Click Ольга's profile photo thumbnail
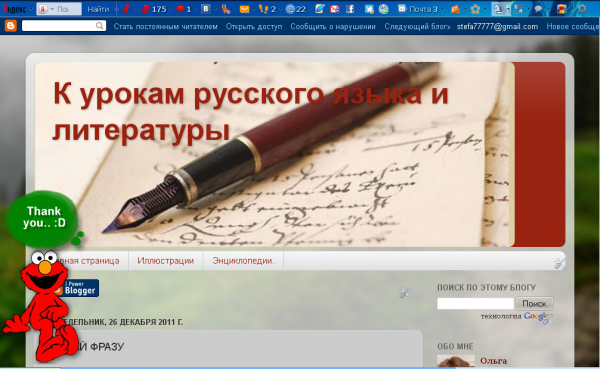600x369 pixels. [456, 361]
